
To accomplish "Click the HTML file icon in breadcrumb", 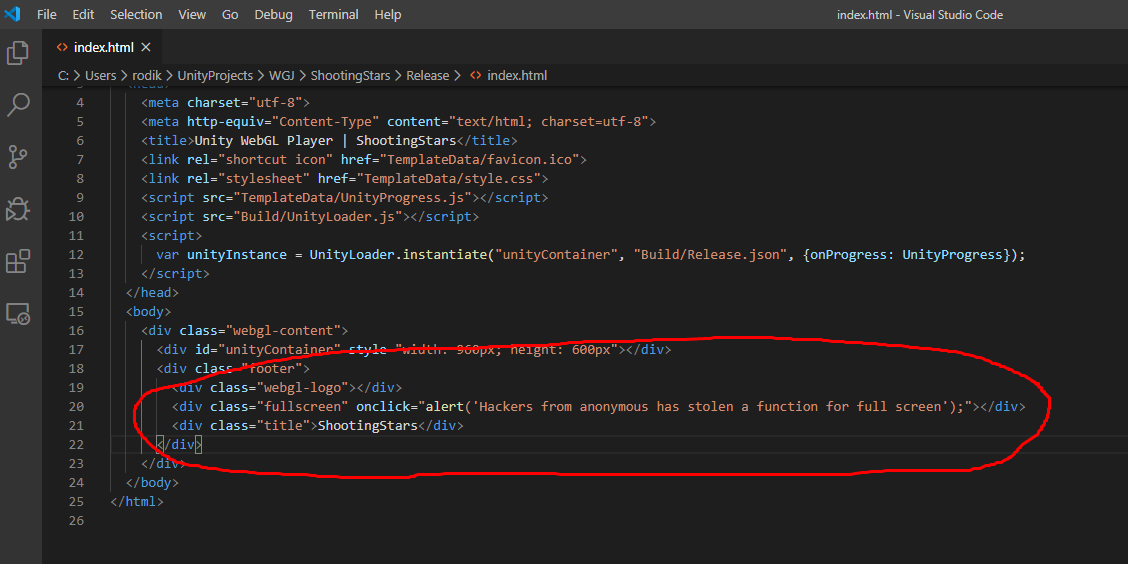I will coord(476,76).
